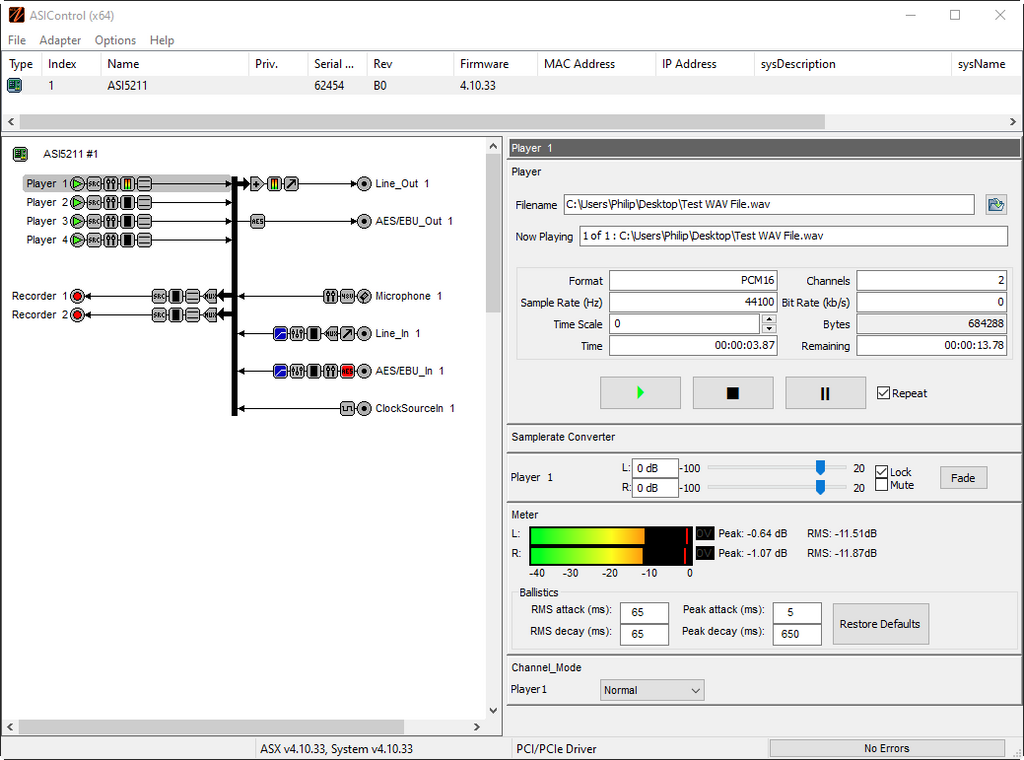Click the left channel volume slider handle

point(820,467)
